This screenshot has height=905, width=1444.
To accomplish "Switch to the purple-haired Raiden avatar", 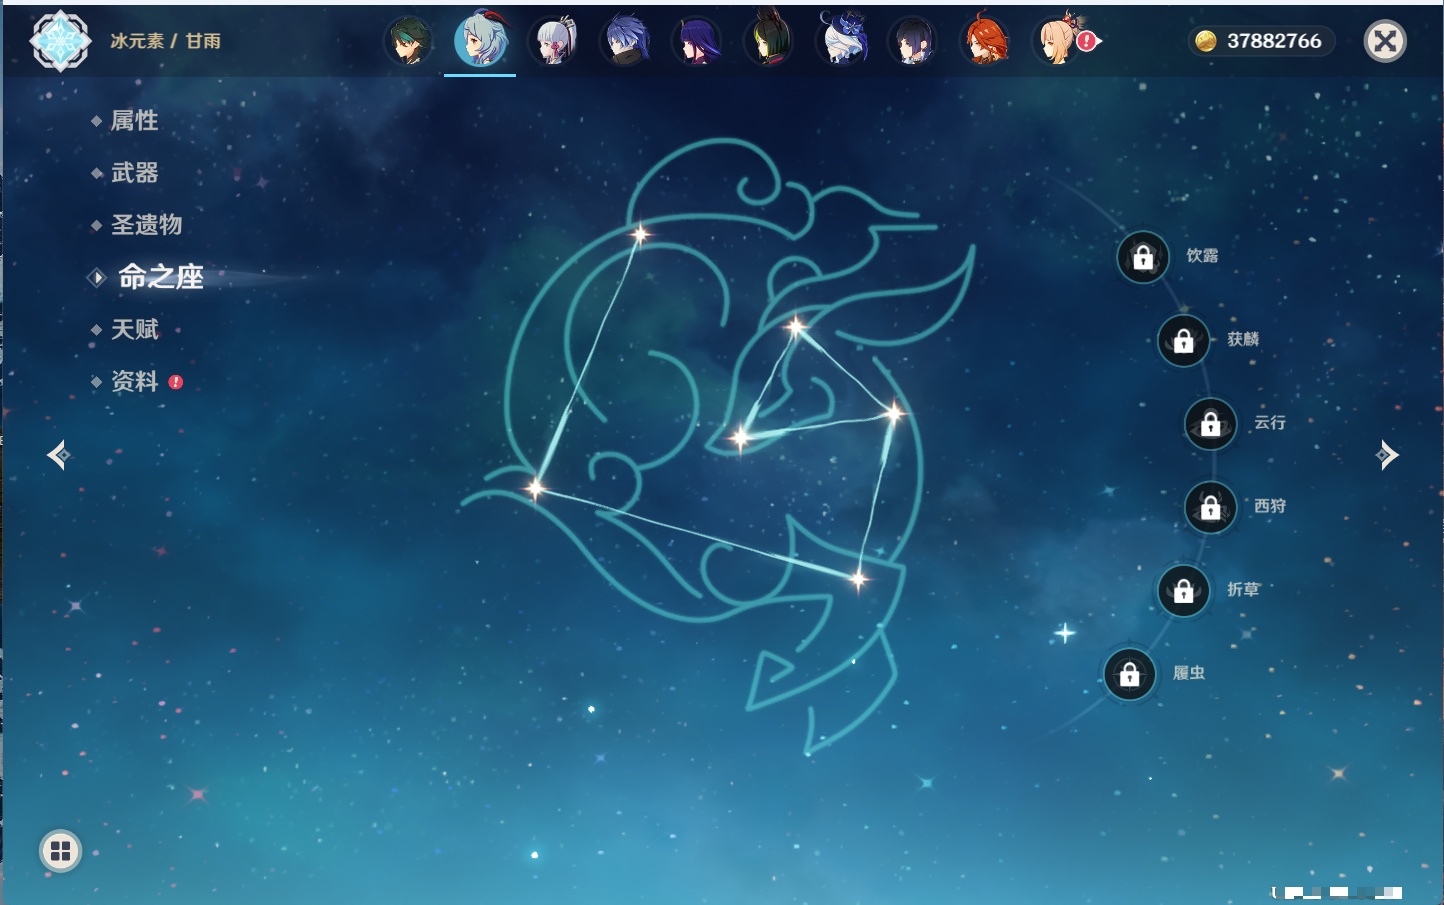I will click(698, 41).
